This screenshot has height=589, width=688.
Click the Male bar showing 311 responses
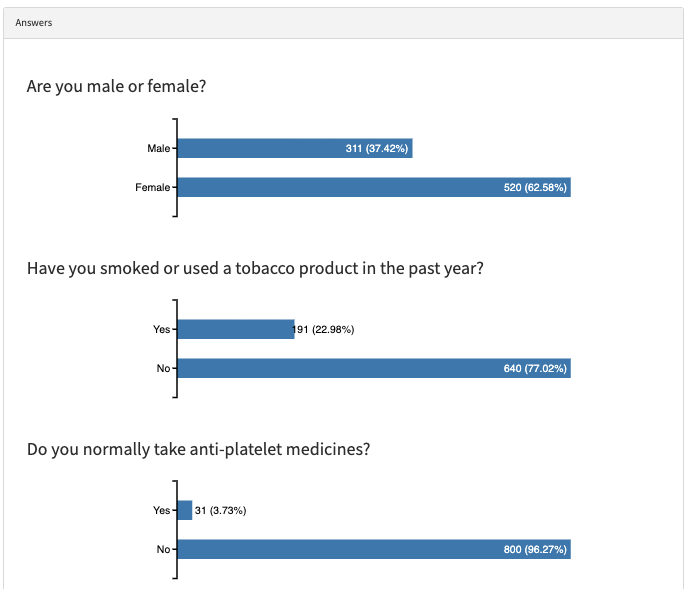295,148
